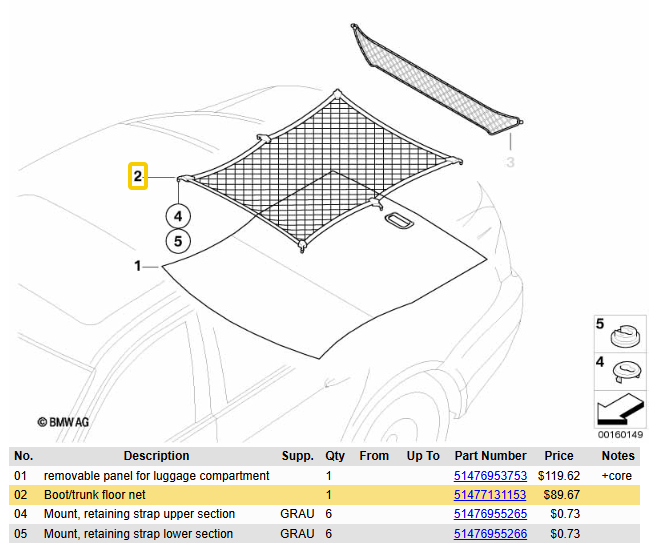Click the floor net drawing in diagram
656x554 pixels.
pos(320,171)
